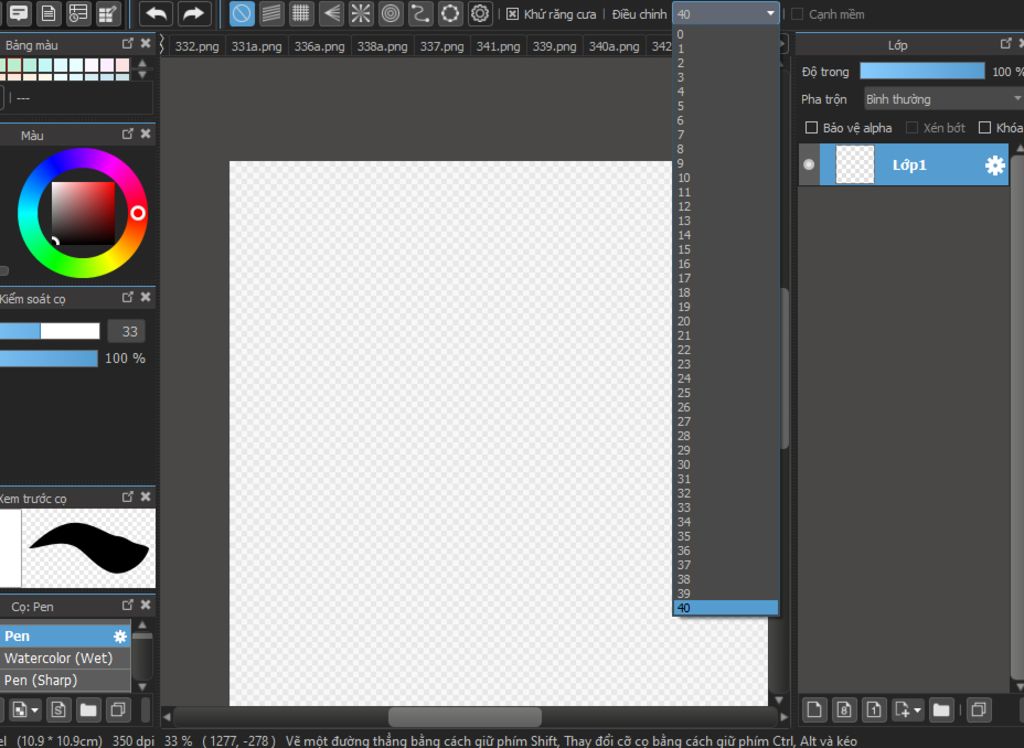Choose 40 in the correction list
The image size is (1024, 748).
click(726, 608)
